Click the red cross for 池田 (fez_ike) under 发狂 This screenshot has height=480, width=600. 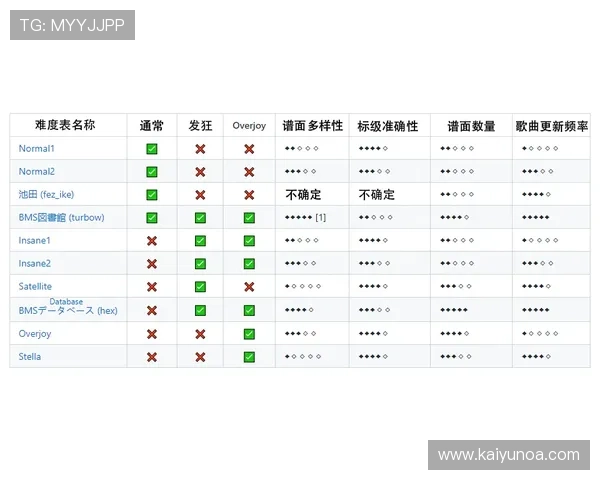tap(200, 195)
